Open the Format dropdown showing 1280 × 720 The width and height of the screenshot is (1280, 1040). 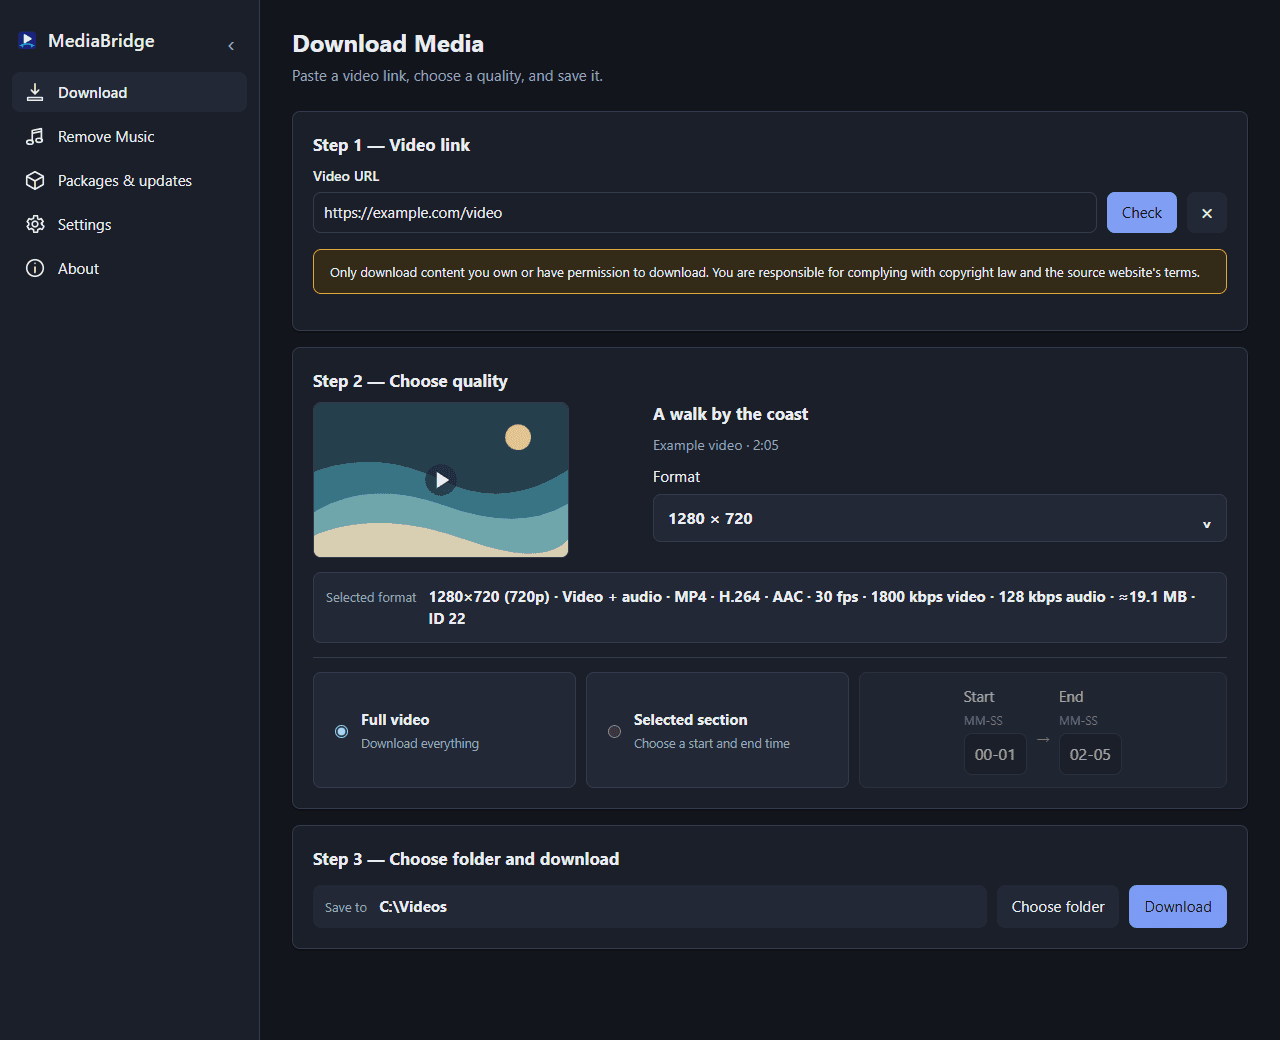click(x=940, y=518)
